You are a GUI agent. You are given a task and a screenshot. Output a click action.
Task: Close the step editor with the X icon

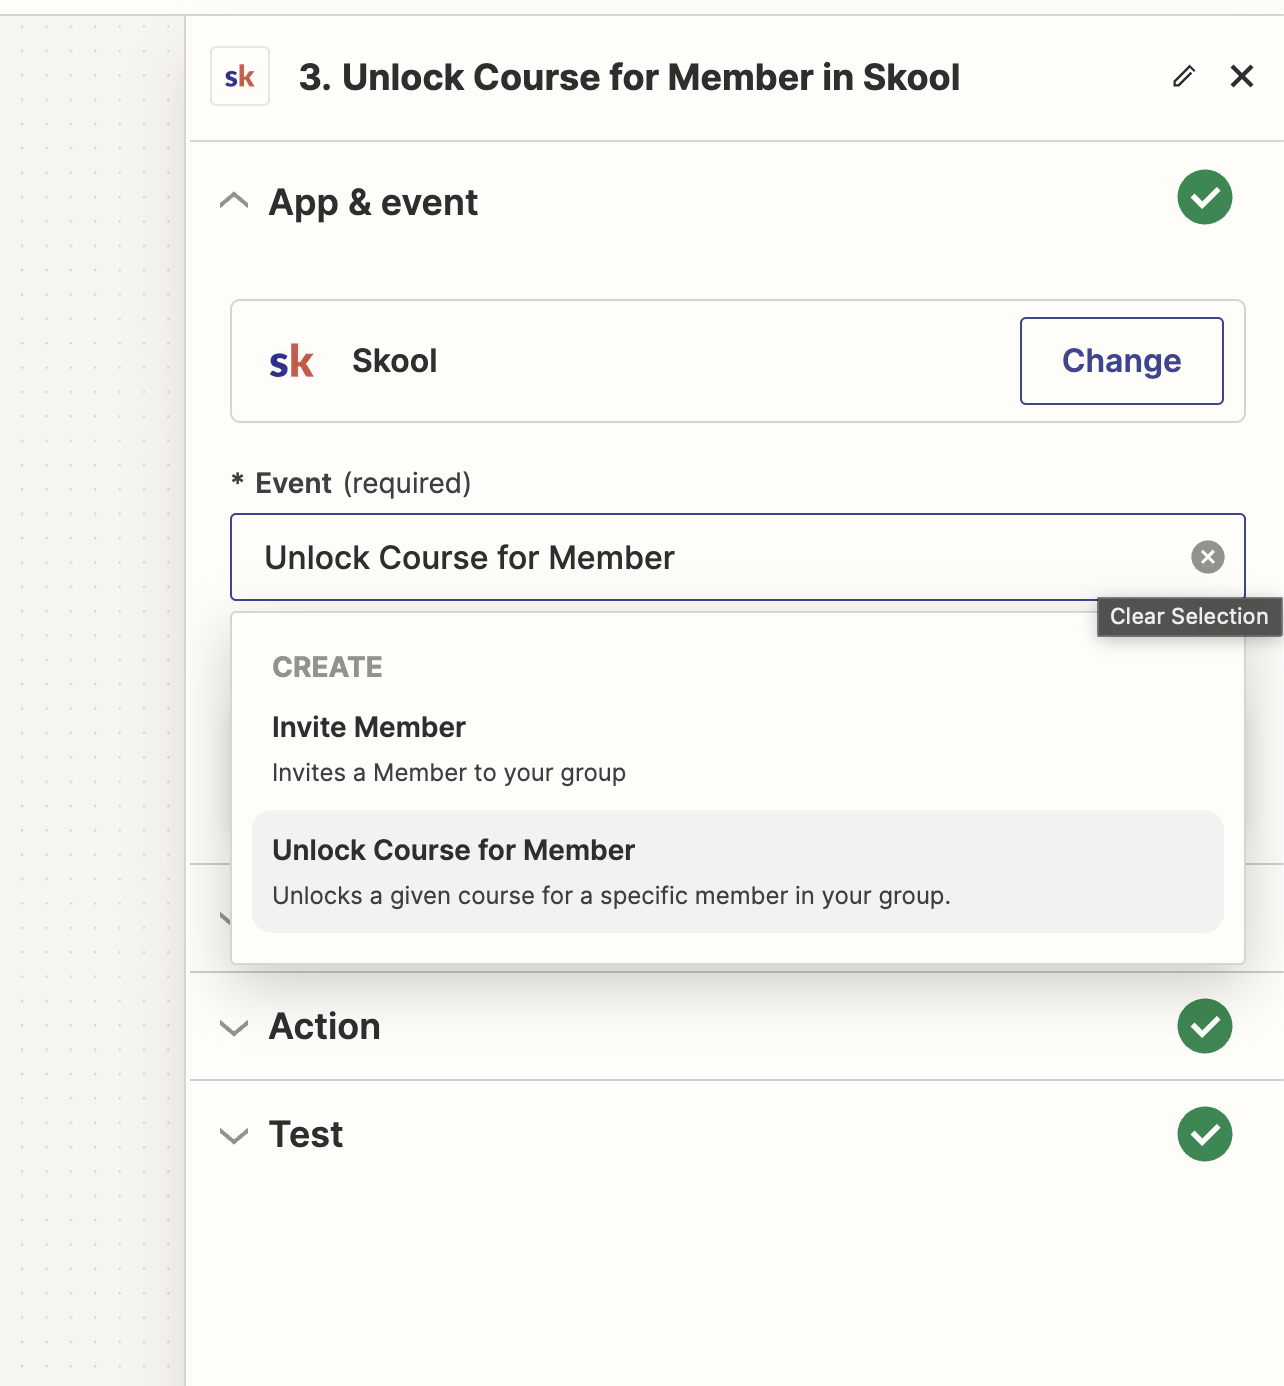click(x=1242, y=76)
